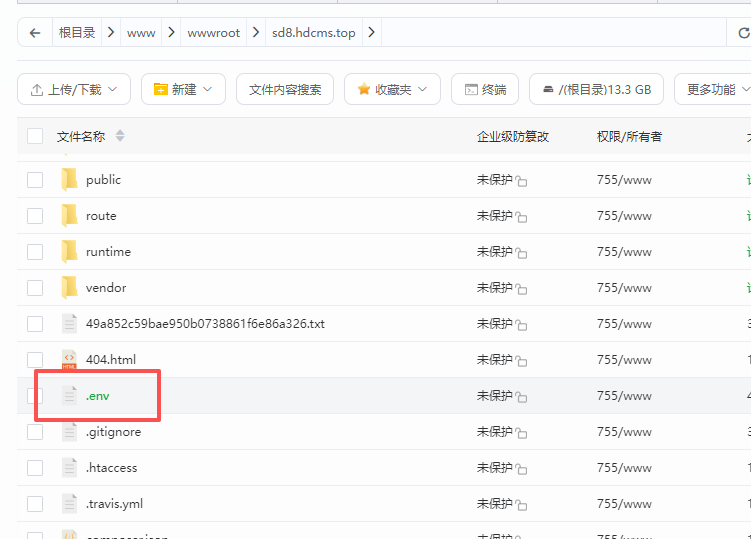Open the 终端 terminal button
Screen dimensions: 751x539
(485, 89)
